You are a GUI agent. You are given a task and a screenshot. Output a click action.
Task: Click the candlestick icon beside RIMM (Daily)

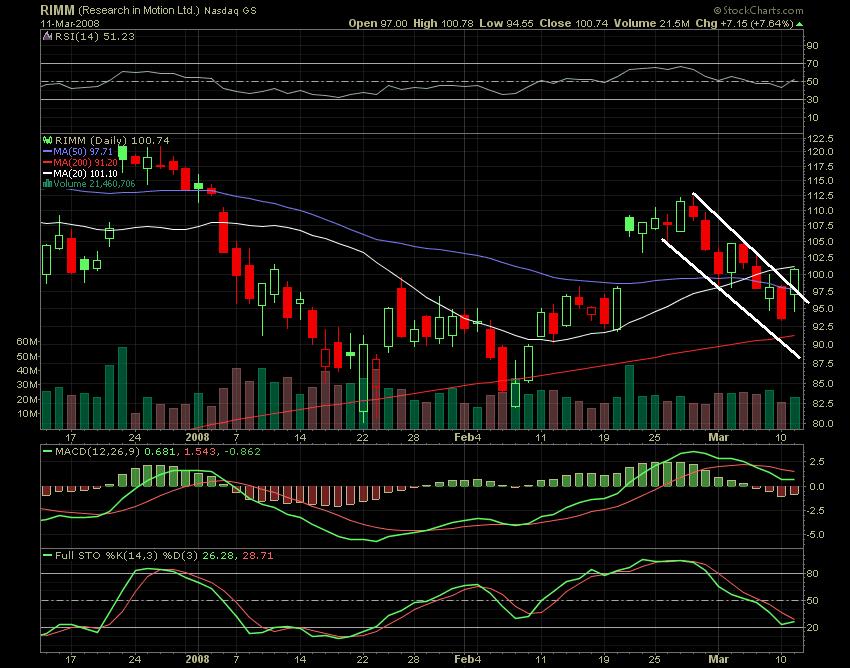[48, 140]
